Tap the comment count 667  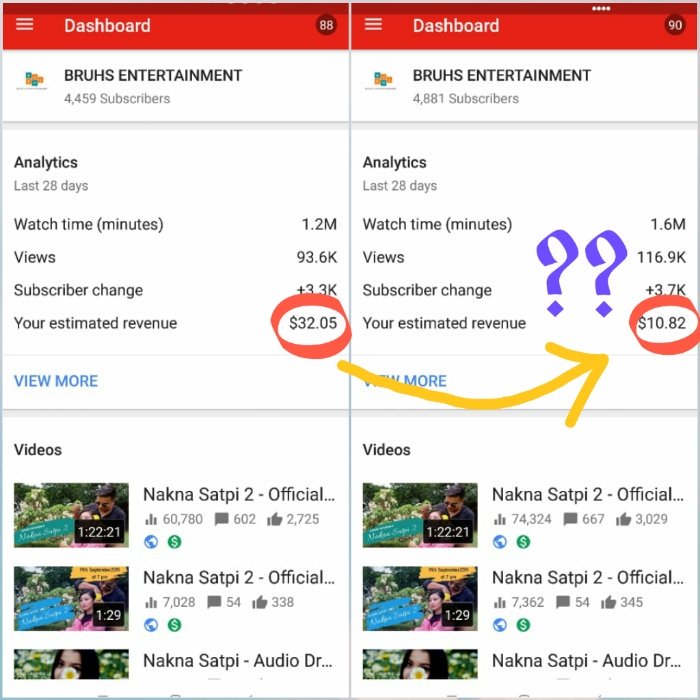[593, 519]
